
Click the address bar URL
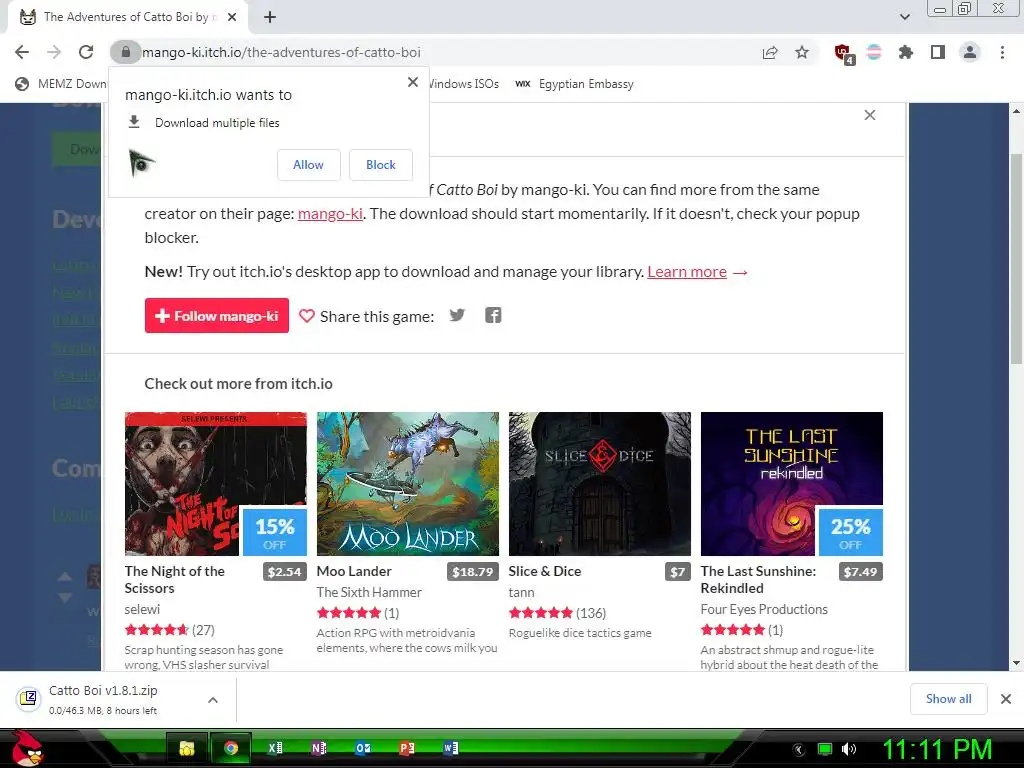[281, 52]
